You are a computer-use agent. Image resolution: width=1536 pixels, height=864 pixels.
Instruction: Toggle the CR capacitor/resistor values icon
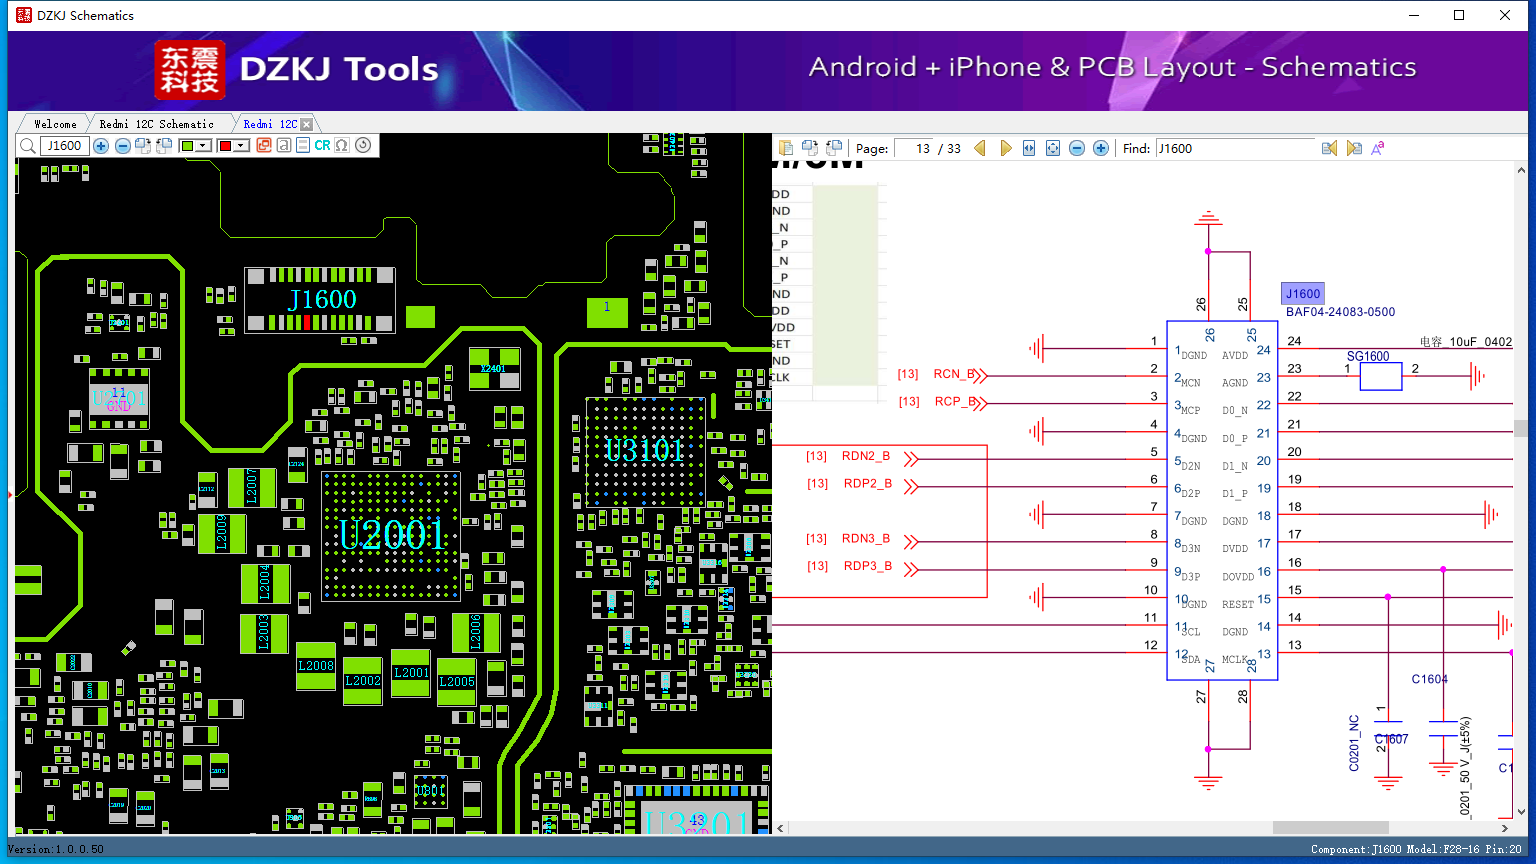pyautogui.click(x=322, y=146)
